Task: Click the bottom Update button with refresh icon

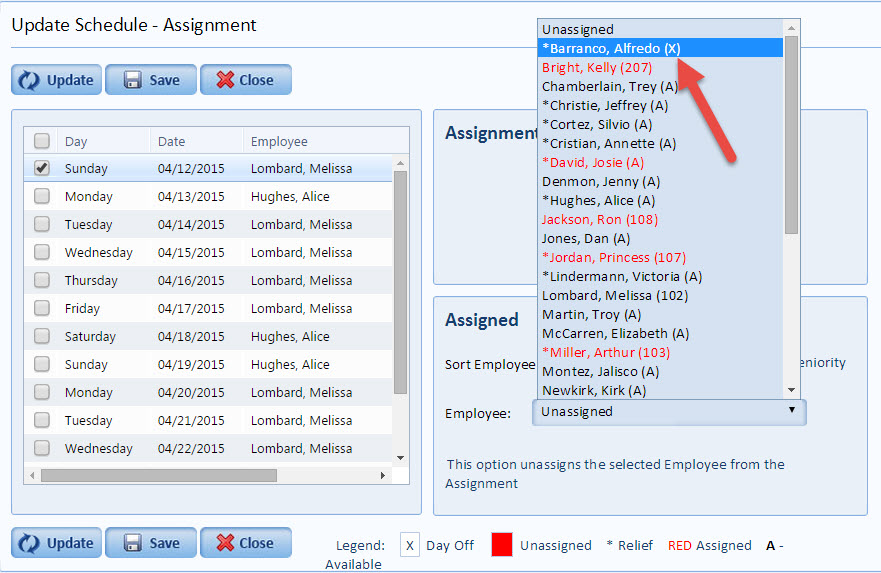Action: pyautogui.click(x=57, y=543)
